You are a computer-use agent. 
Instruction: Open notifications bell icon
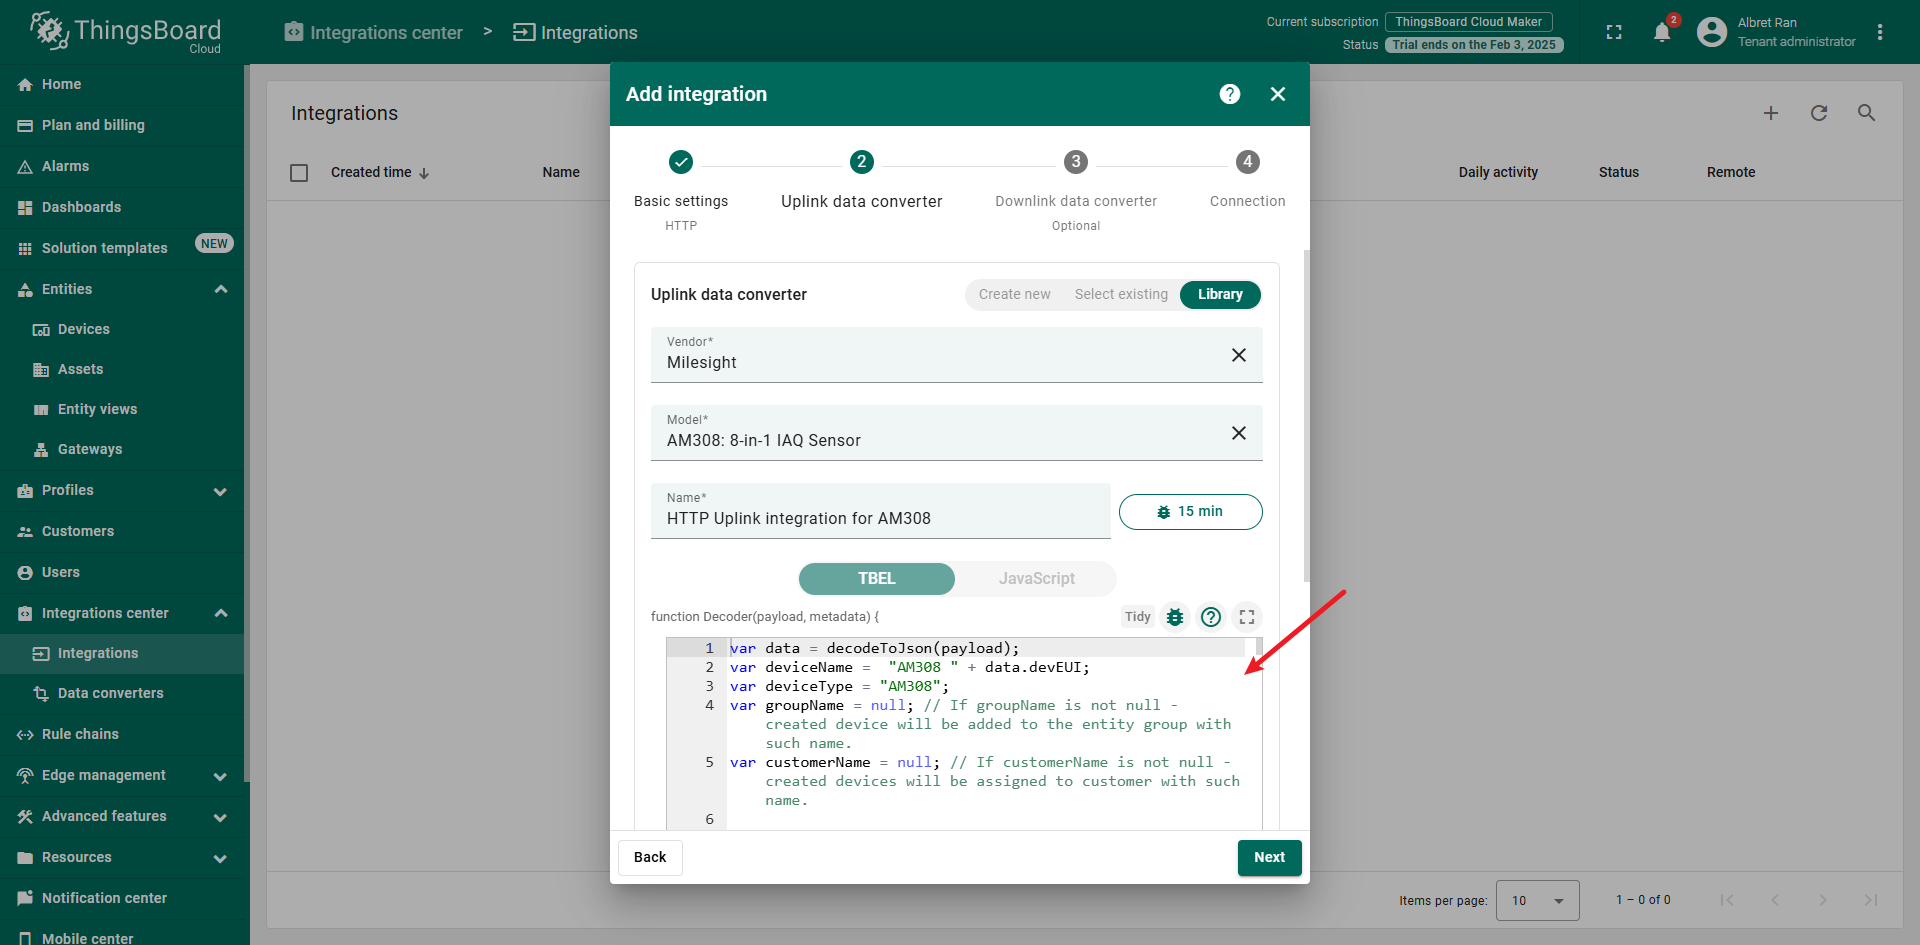pos(1662,32)
